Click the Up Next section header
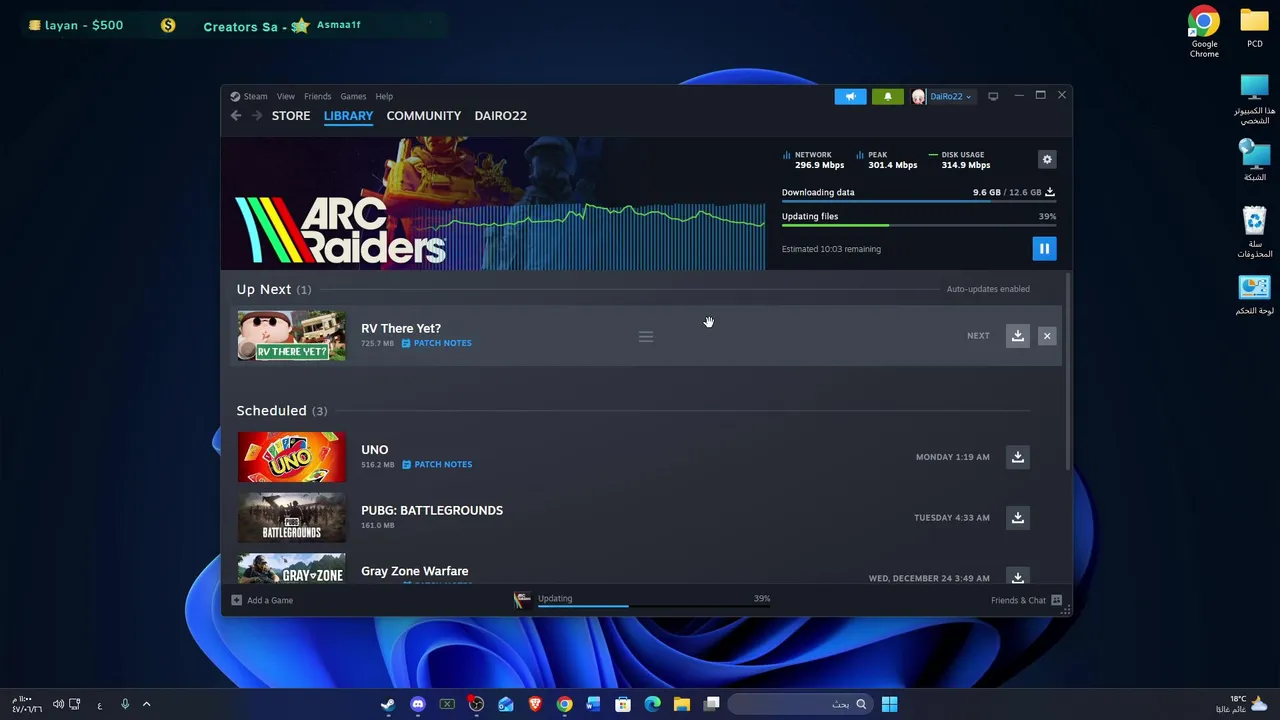This screenshot has height=720, width=1280. tap(273, 289)
